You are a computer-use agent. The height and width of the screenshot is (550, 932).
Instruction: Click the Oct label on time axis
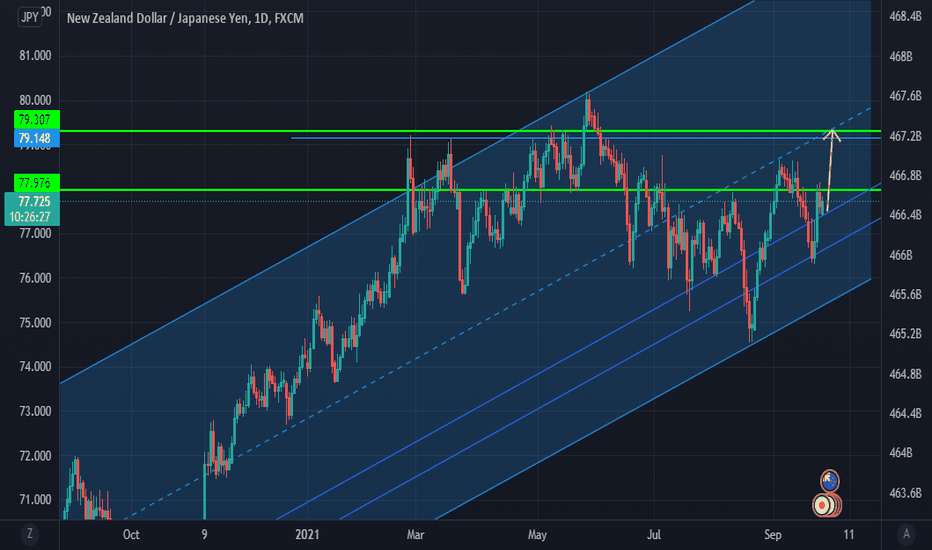coord(131,535)
